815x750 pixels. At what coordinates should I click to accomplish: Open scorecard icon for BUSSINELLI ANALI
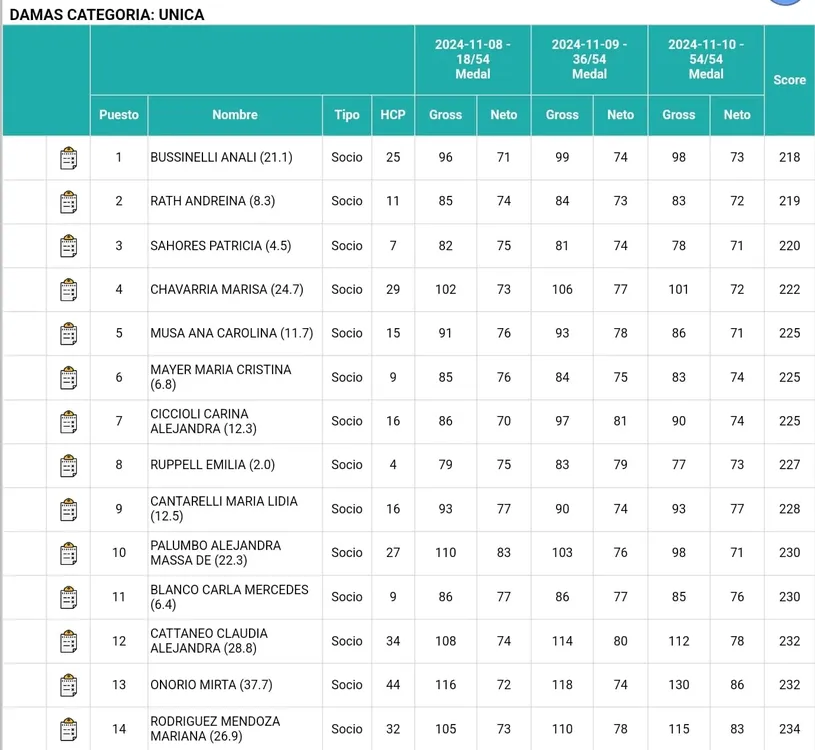tap(68, 158)
